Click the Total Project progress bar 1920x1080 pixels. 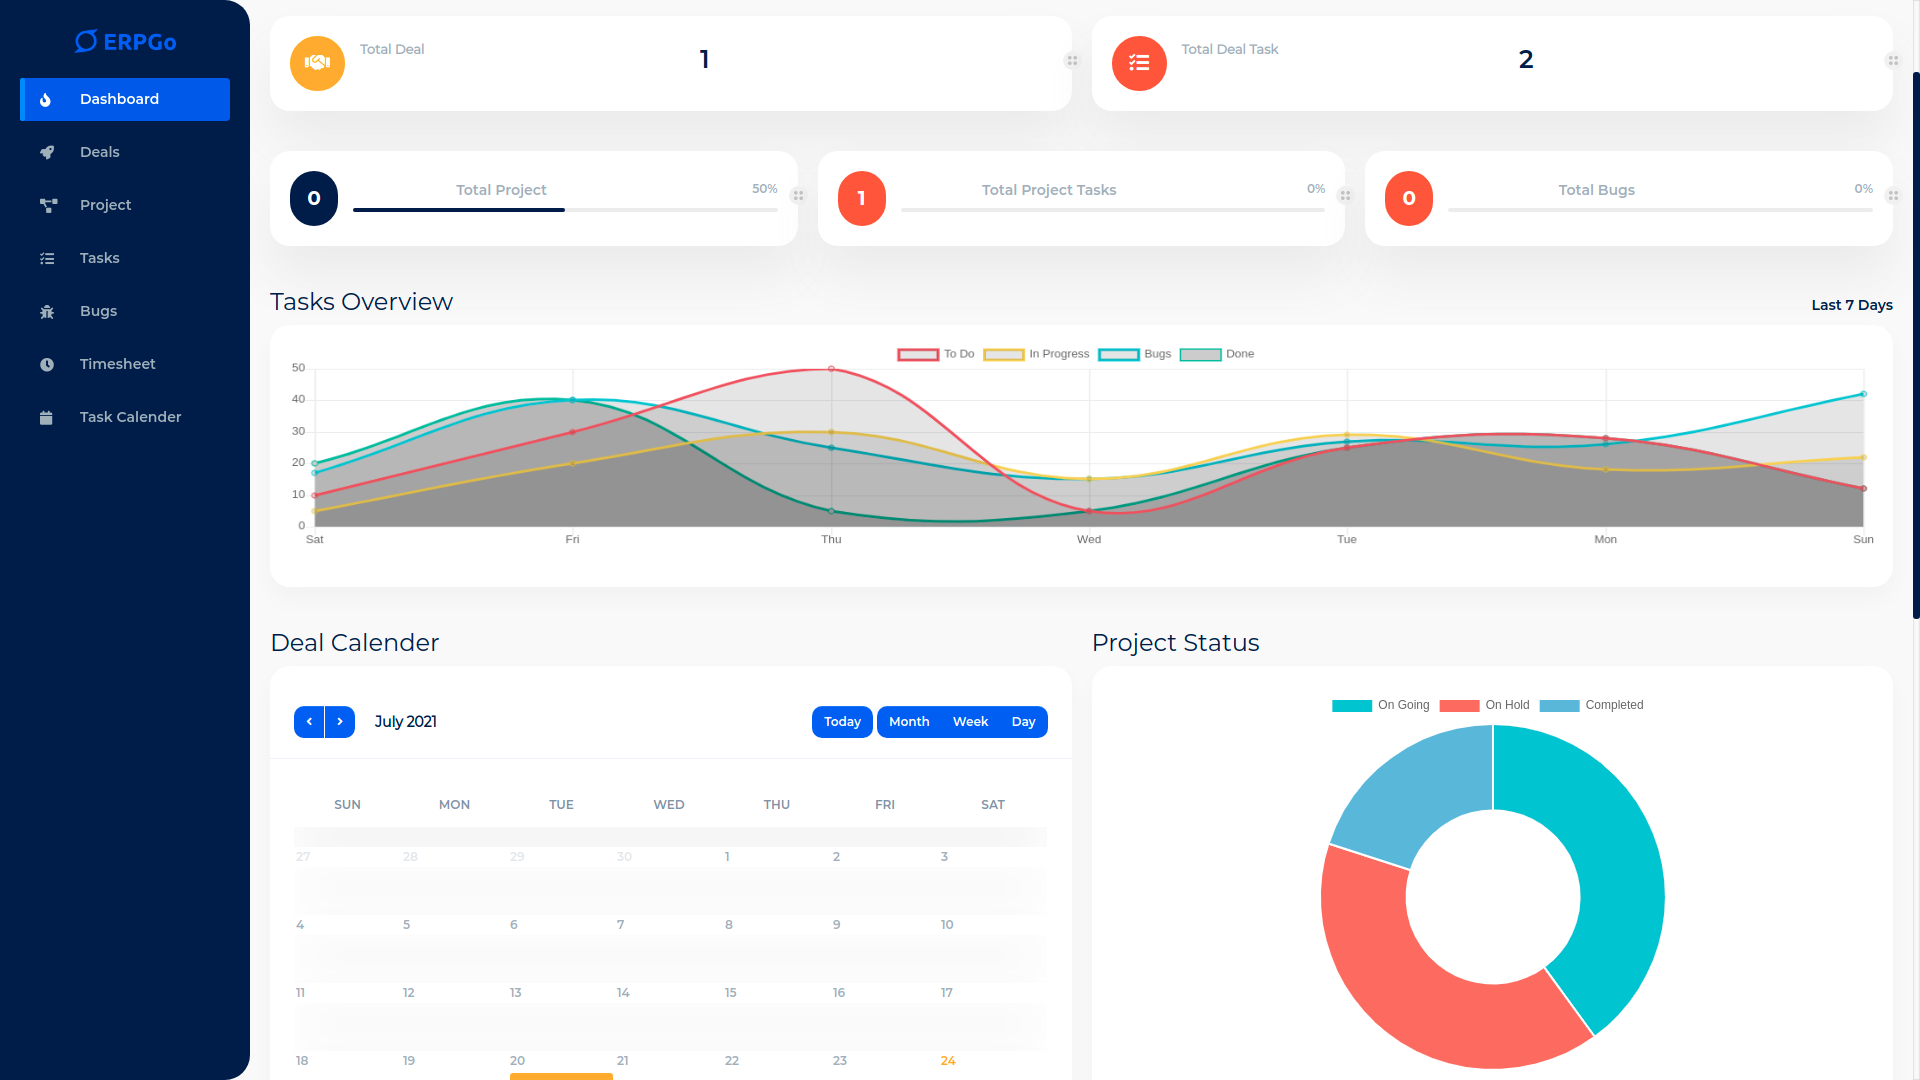click(x=565, y=210)
